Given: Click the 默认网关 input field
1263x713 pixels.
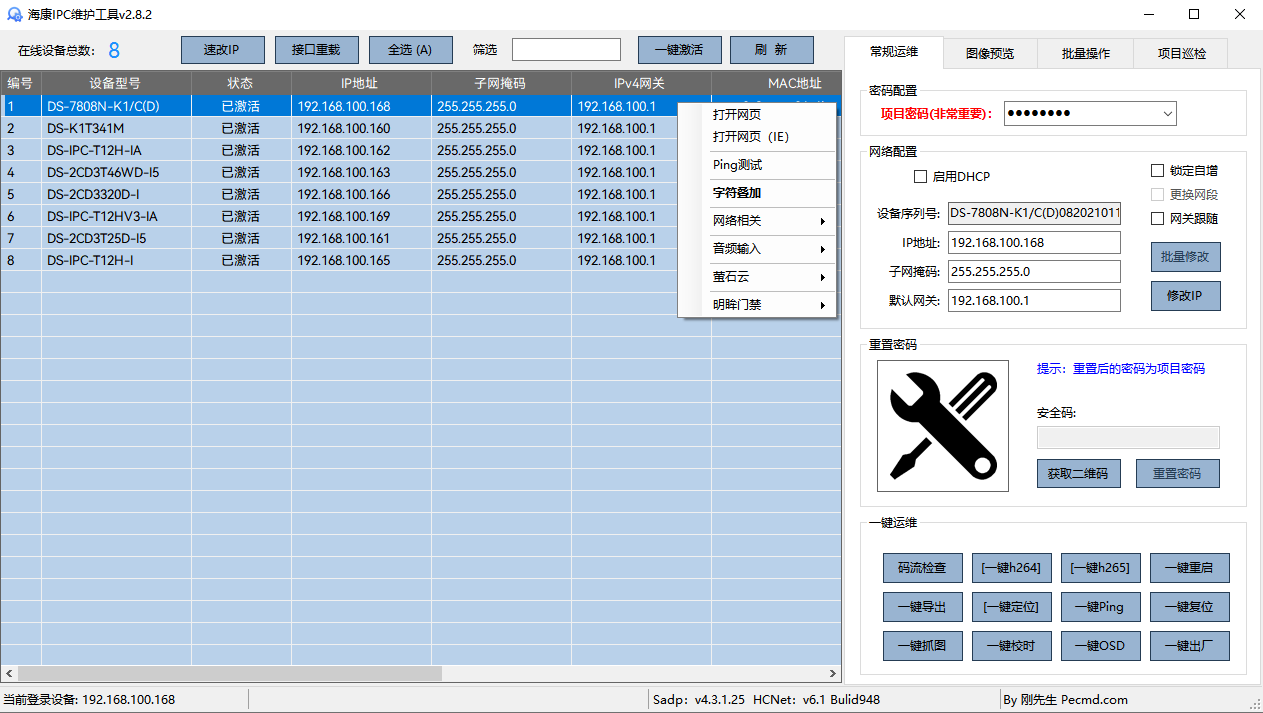Looking at the screenshot, I should click(1035, 300).
